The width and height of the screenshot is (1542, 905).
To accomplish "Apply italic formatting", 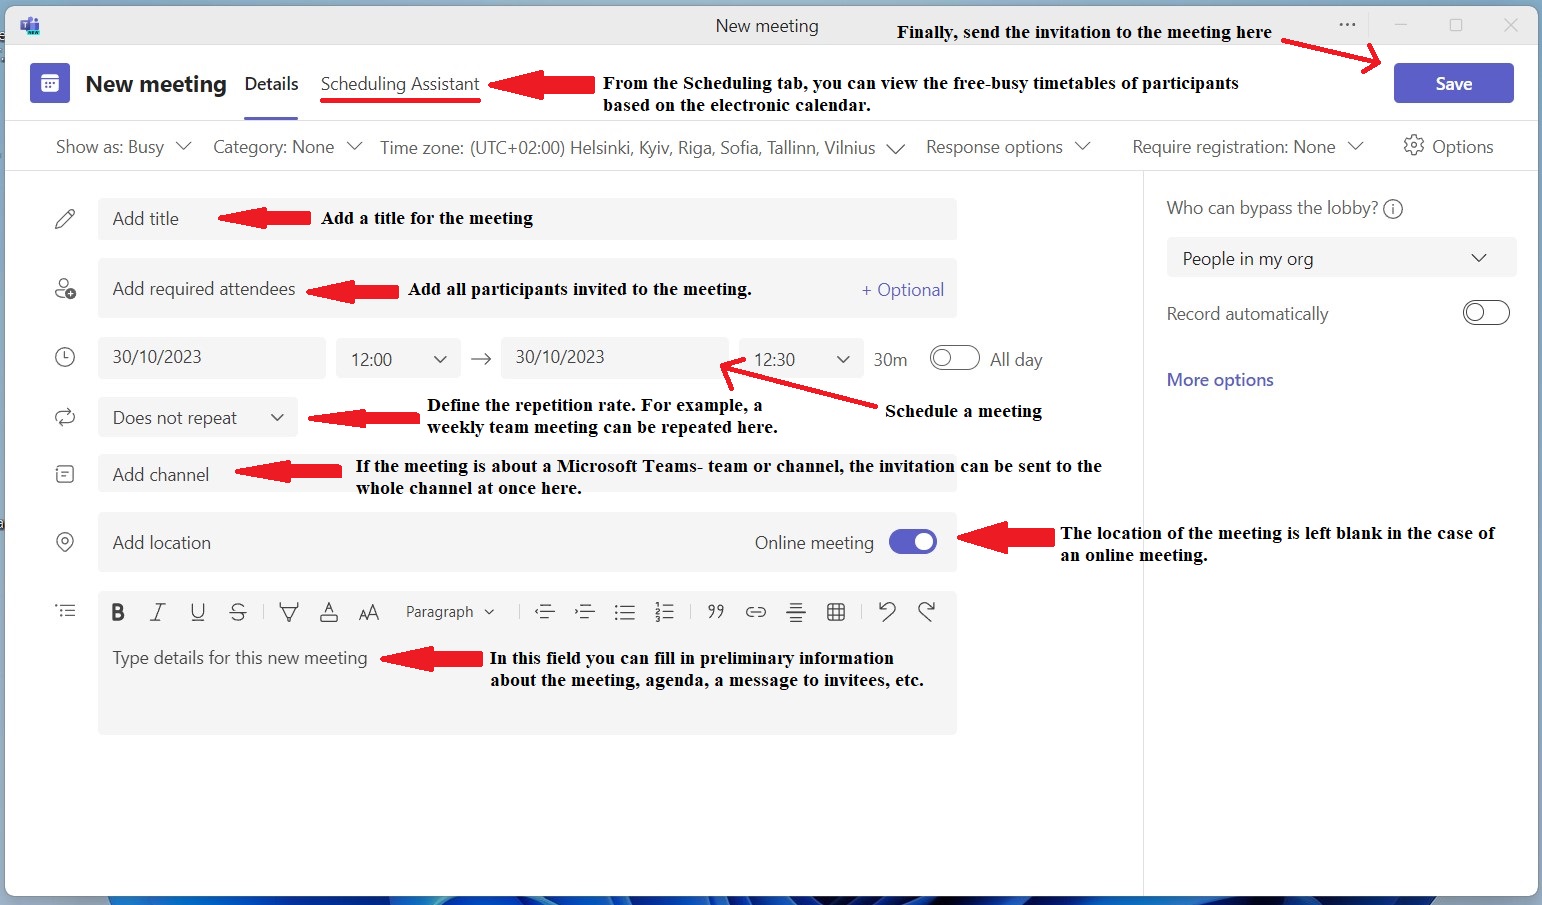I will [157, 612].
